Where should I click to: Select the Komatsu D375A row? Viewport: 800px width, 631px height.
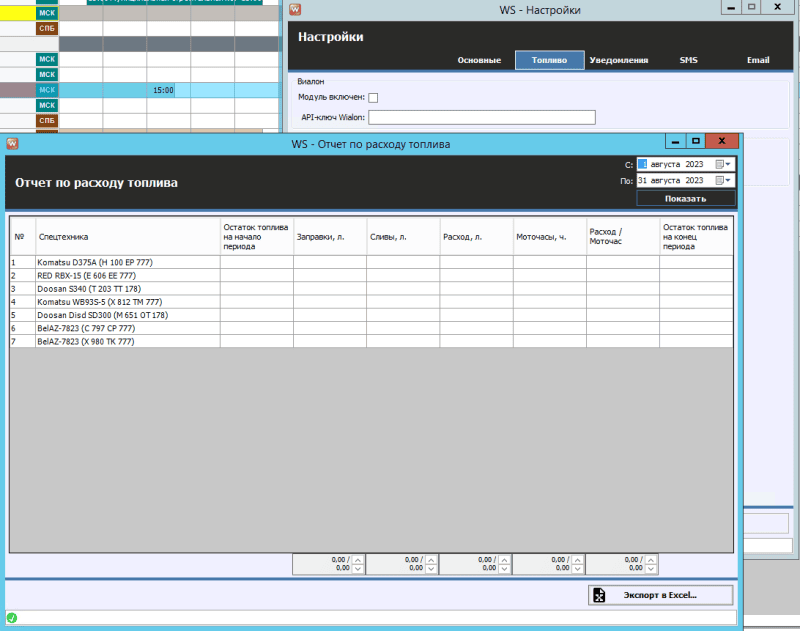tap(127, 262)
